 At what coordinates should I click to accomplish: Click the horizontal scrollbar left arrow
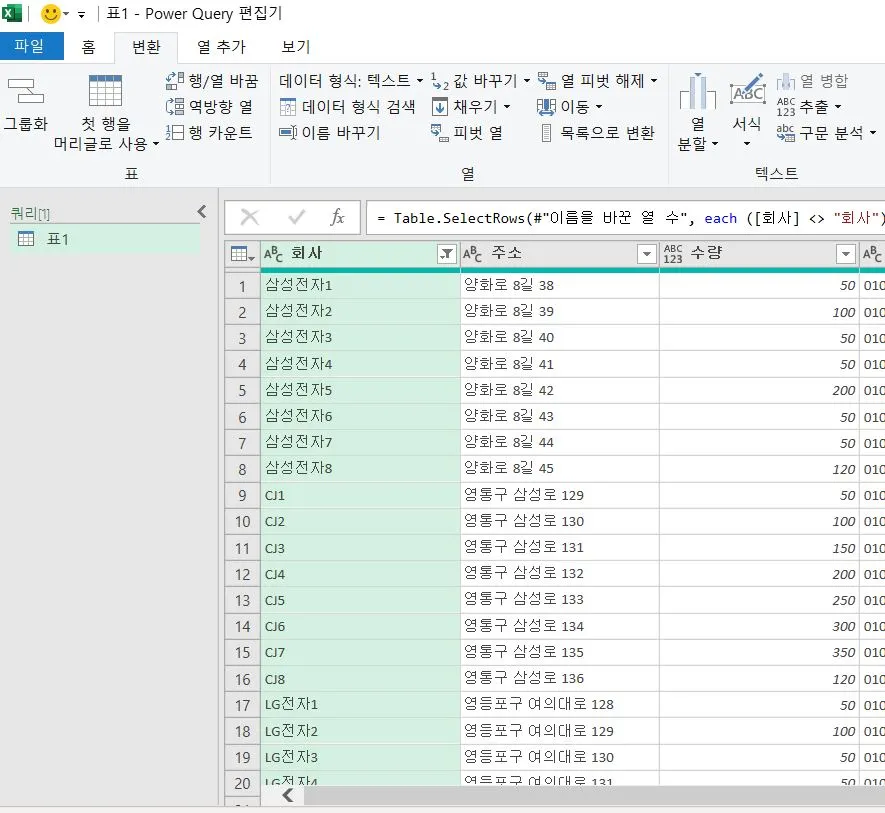coord(288,795)
